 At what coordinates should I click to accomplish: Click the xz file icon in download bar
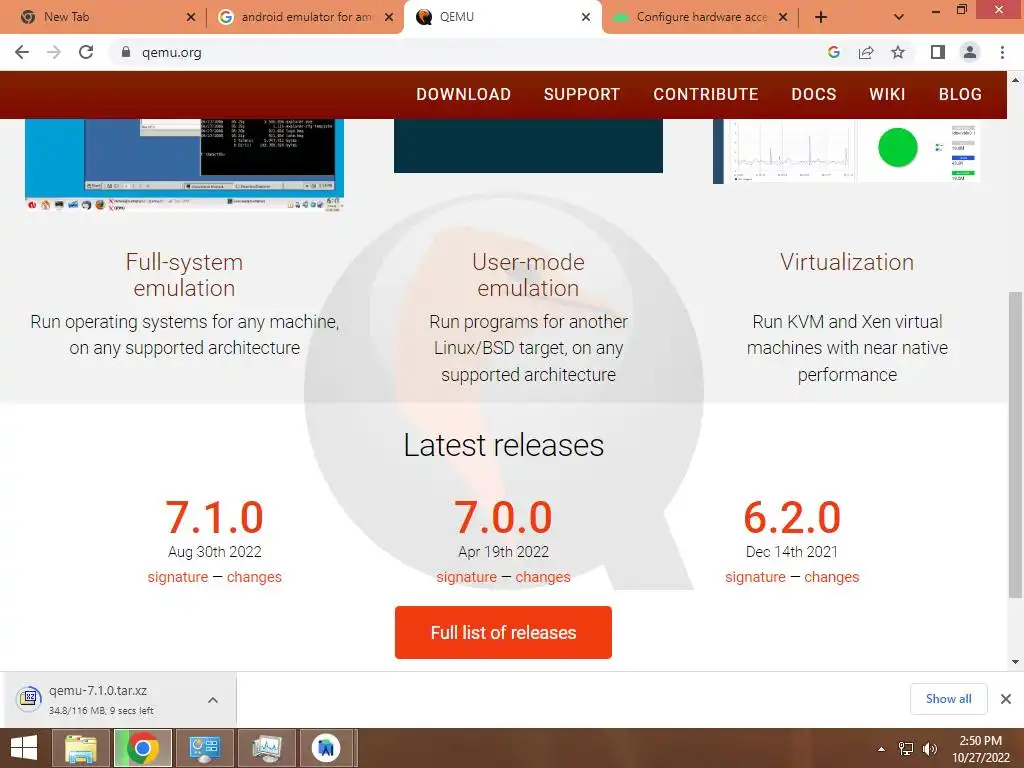pos(29,699)
